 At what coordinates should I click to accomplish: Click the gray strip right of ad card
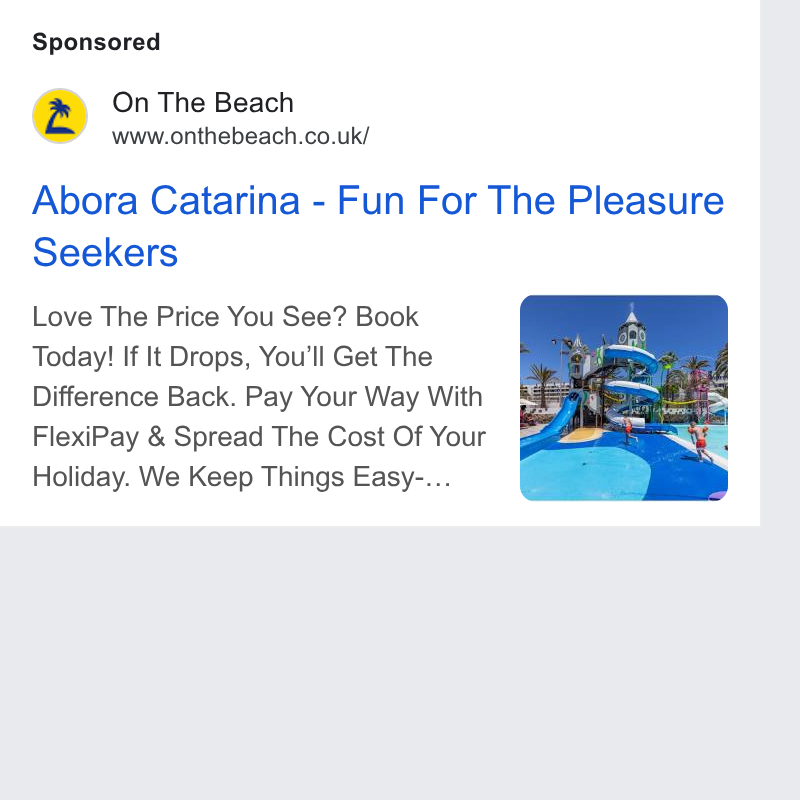[x=780, y=262]
